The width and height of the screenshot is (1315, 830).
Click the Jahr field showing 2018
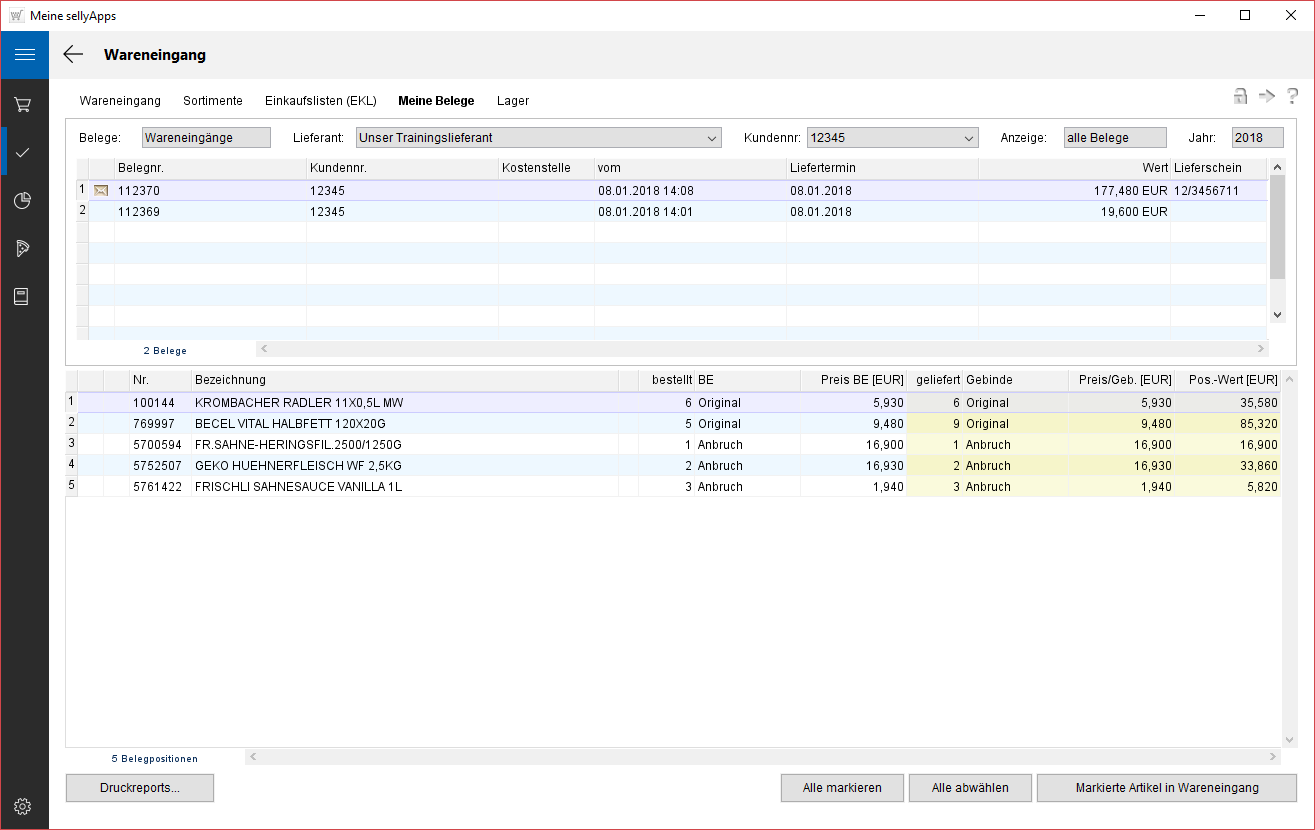[1257, 138]
